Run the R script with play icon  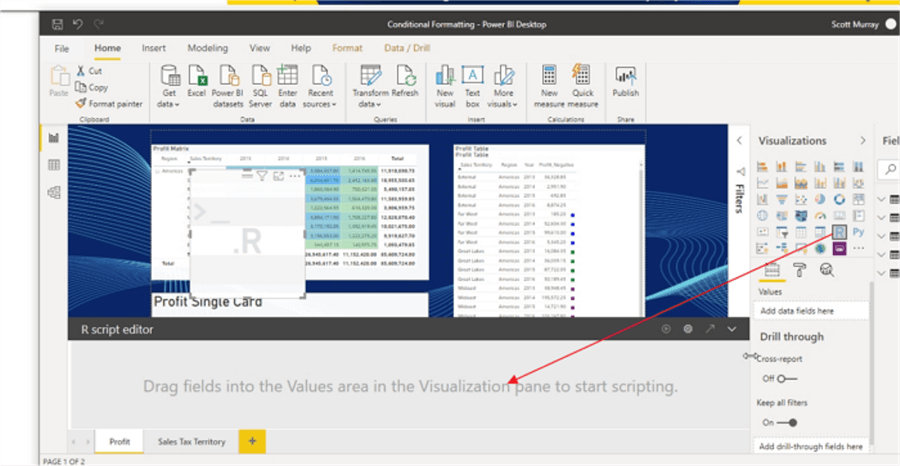(x=666, y=328)
